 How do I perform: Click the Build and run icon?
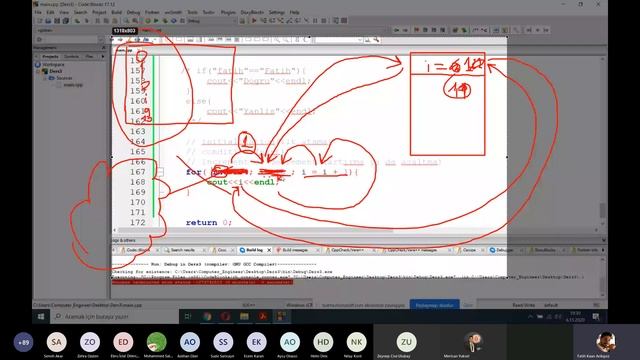(x=165, y=21)
